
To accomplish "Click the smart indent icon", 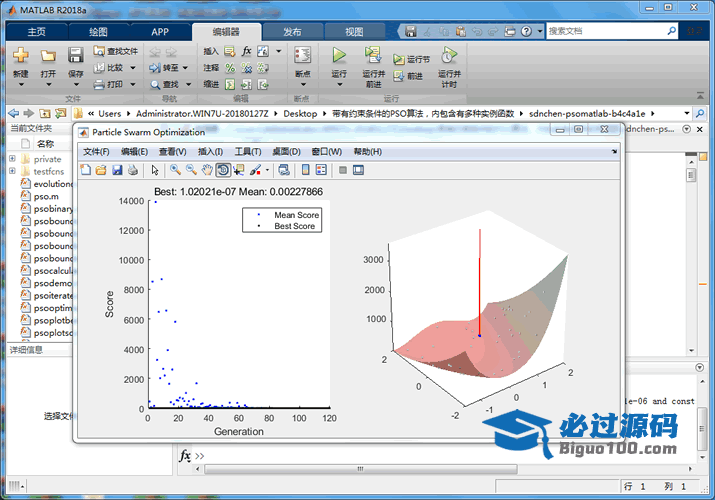I will click(x=230, y=84).
